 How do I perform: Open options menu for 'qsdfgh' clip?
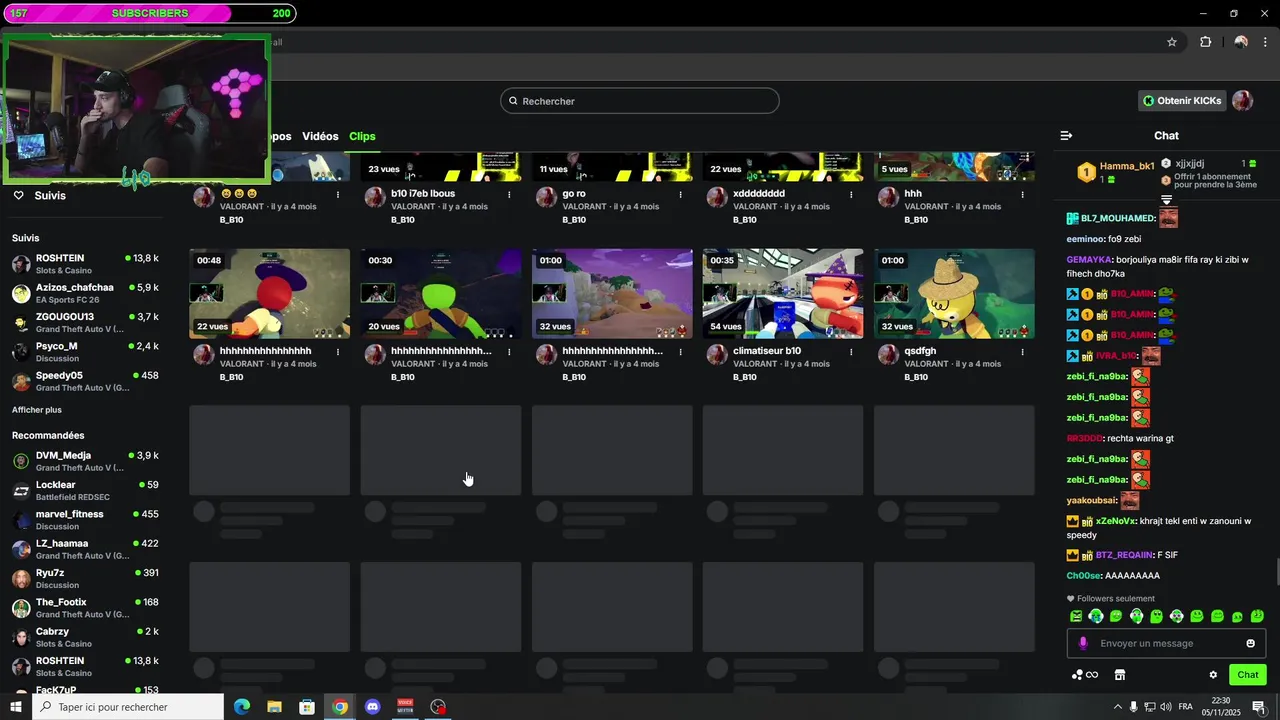[x=1022, y=352]
